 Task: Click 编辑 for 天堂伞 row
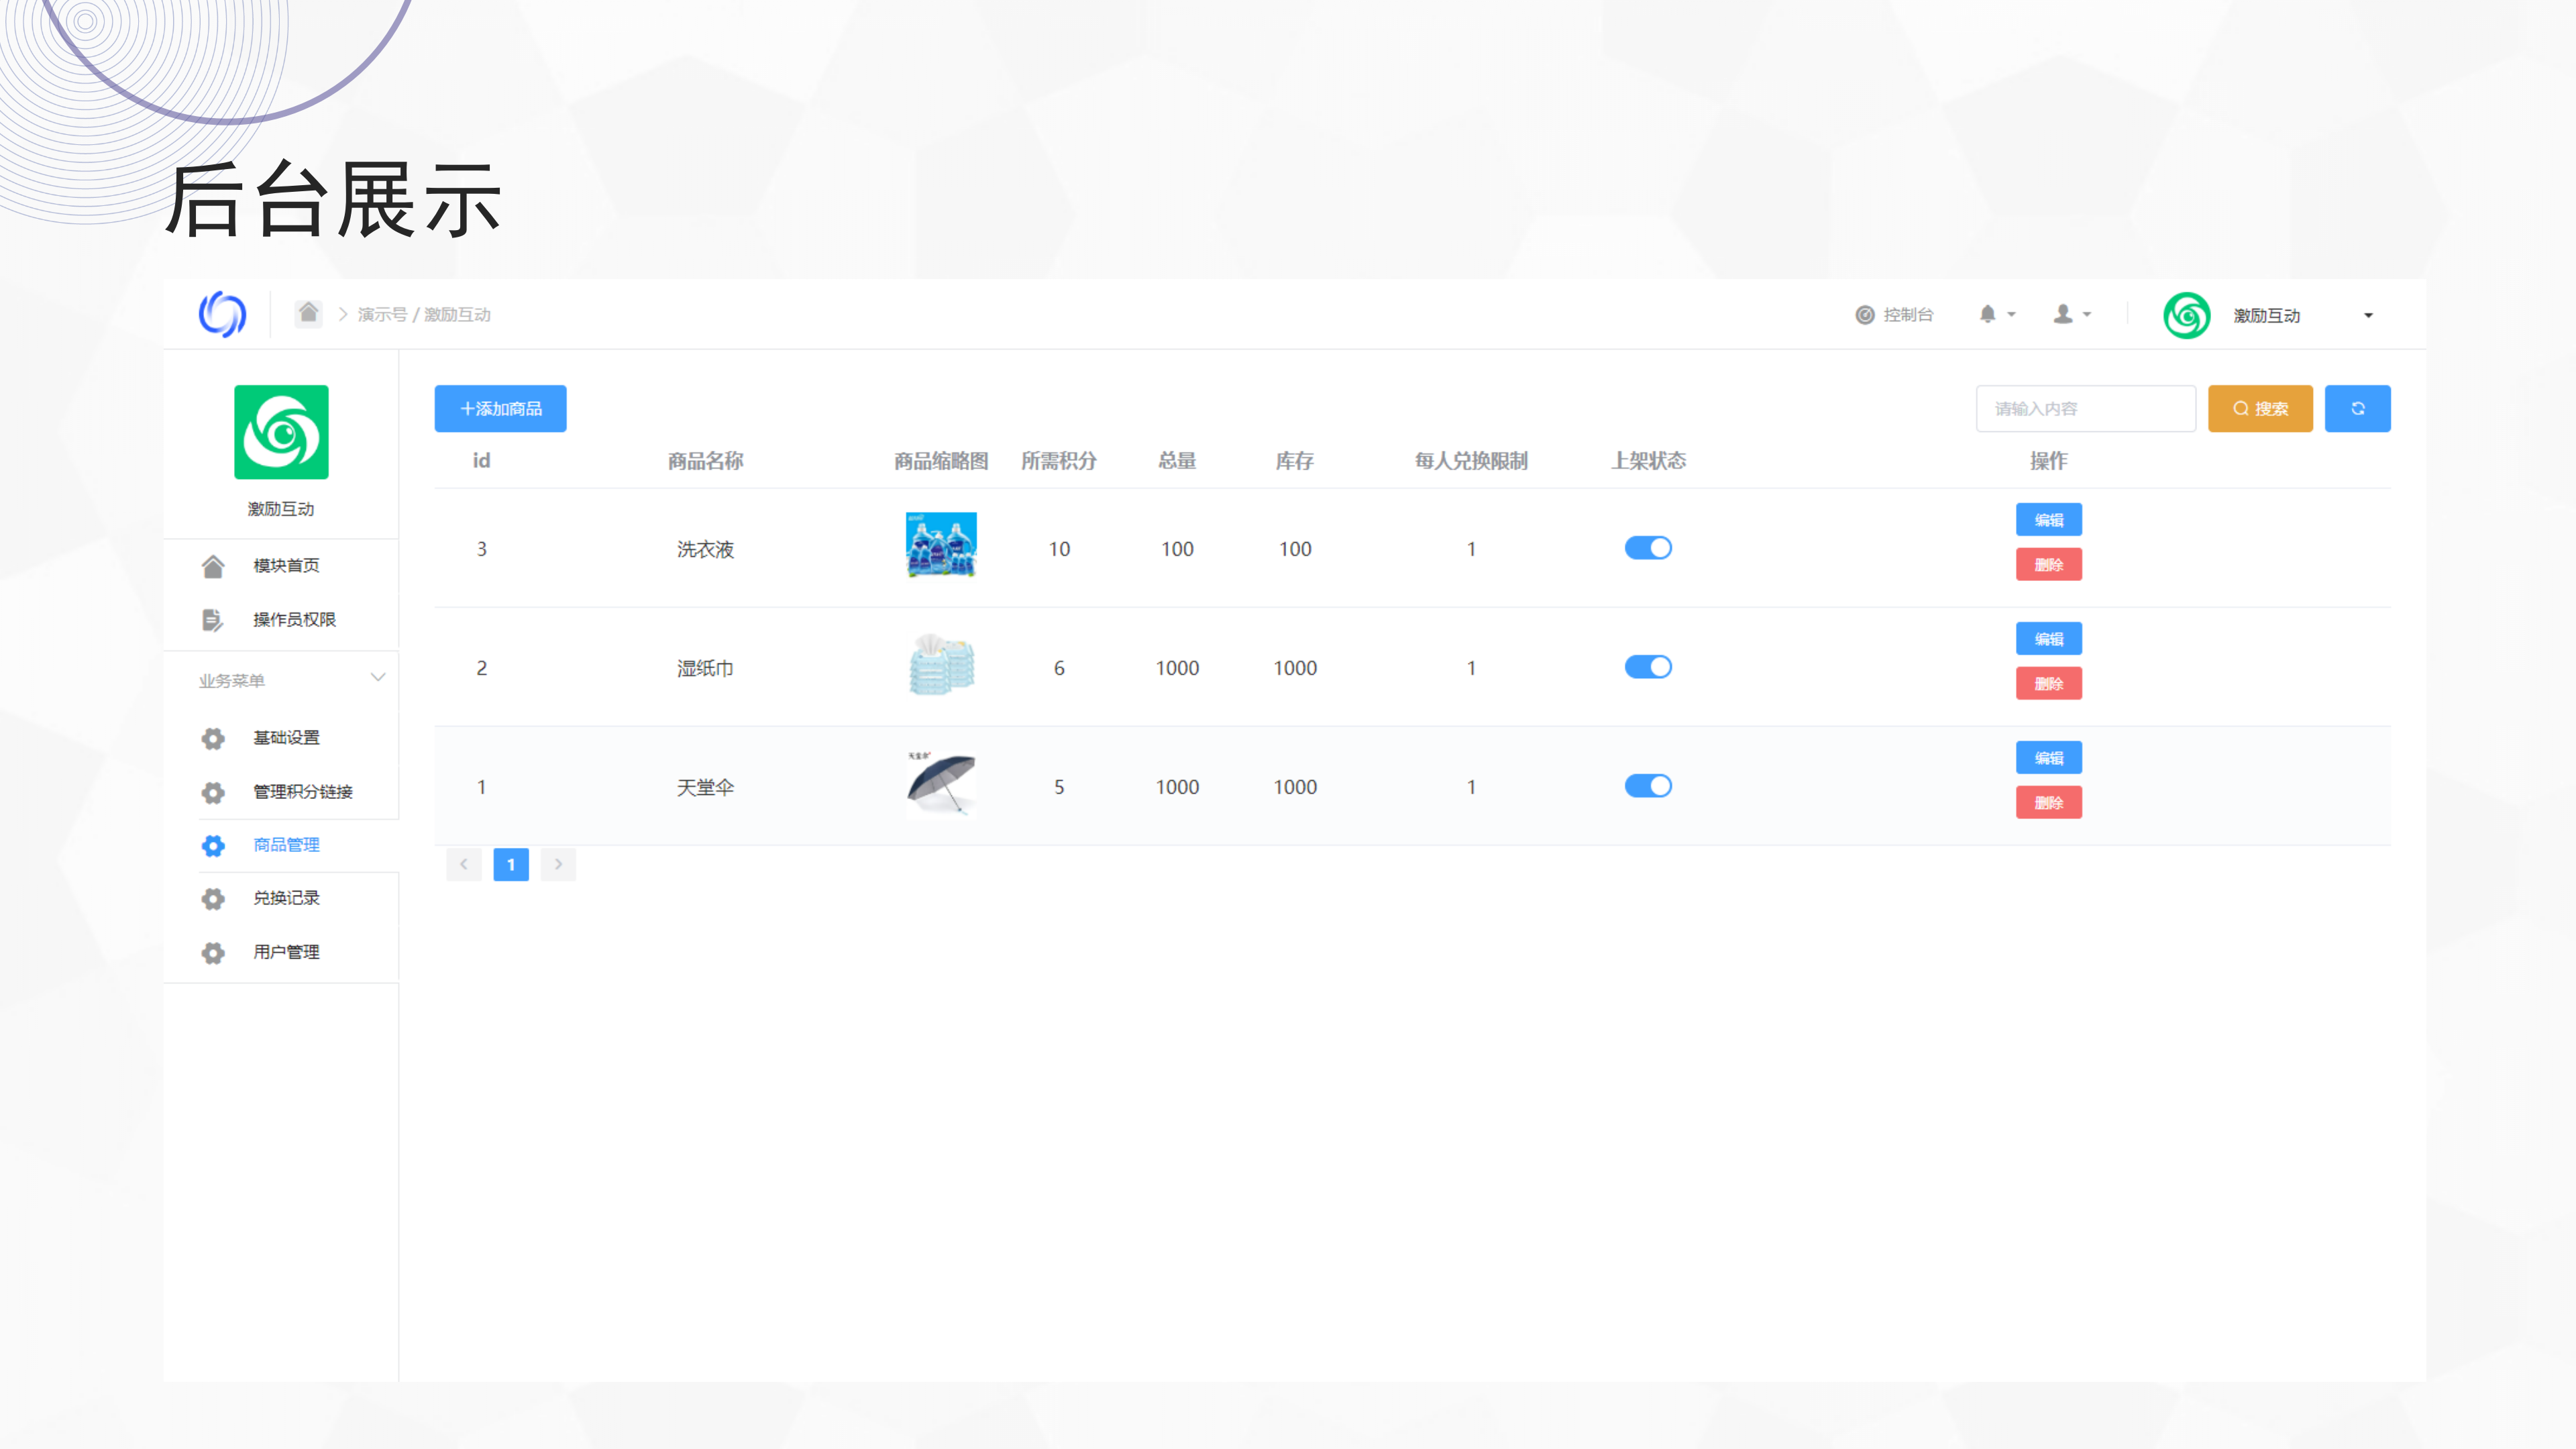[2048, 758]
